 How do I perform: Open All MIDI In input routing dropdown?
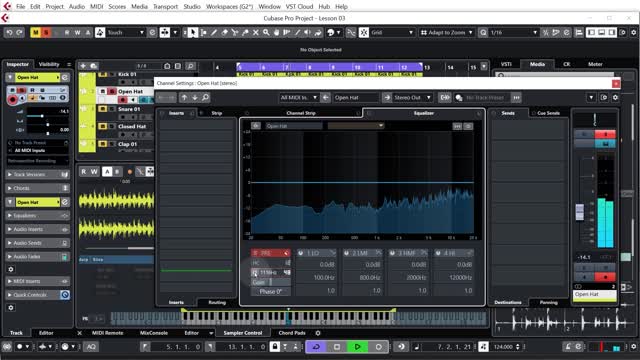coord(299,98)
